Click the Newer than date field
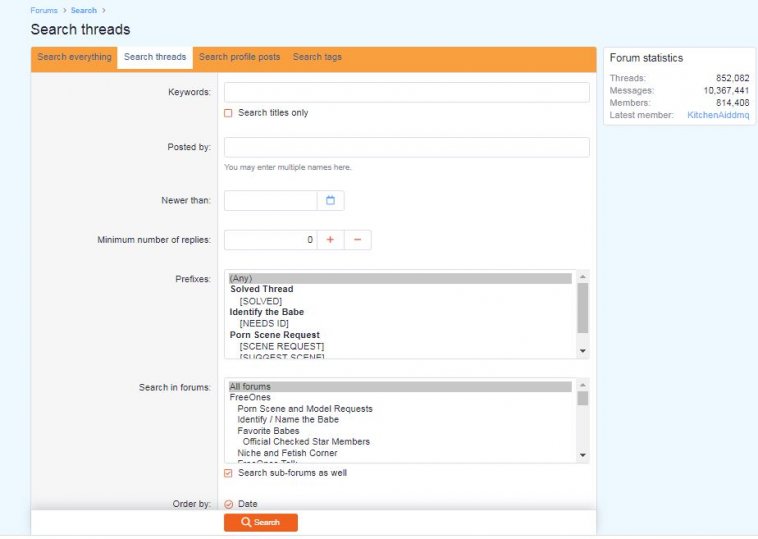Image resolution: width=758 pixels, height=539 pixels. pos(270,201)
